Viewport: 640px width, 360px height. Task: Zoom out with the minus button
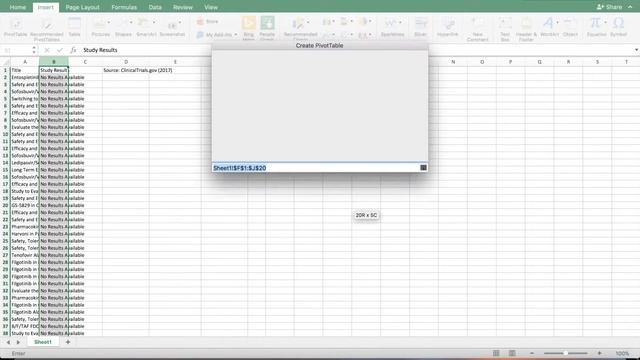532,353
